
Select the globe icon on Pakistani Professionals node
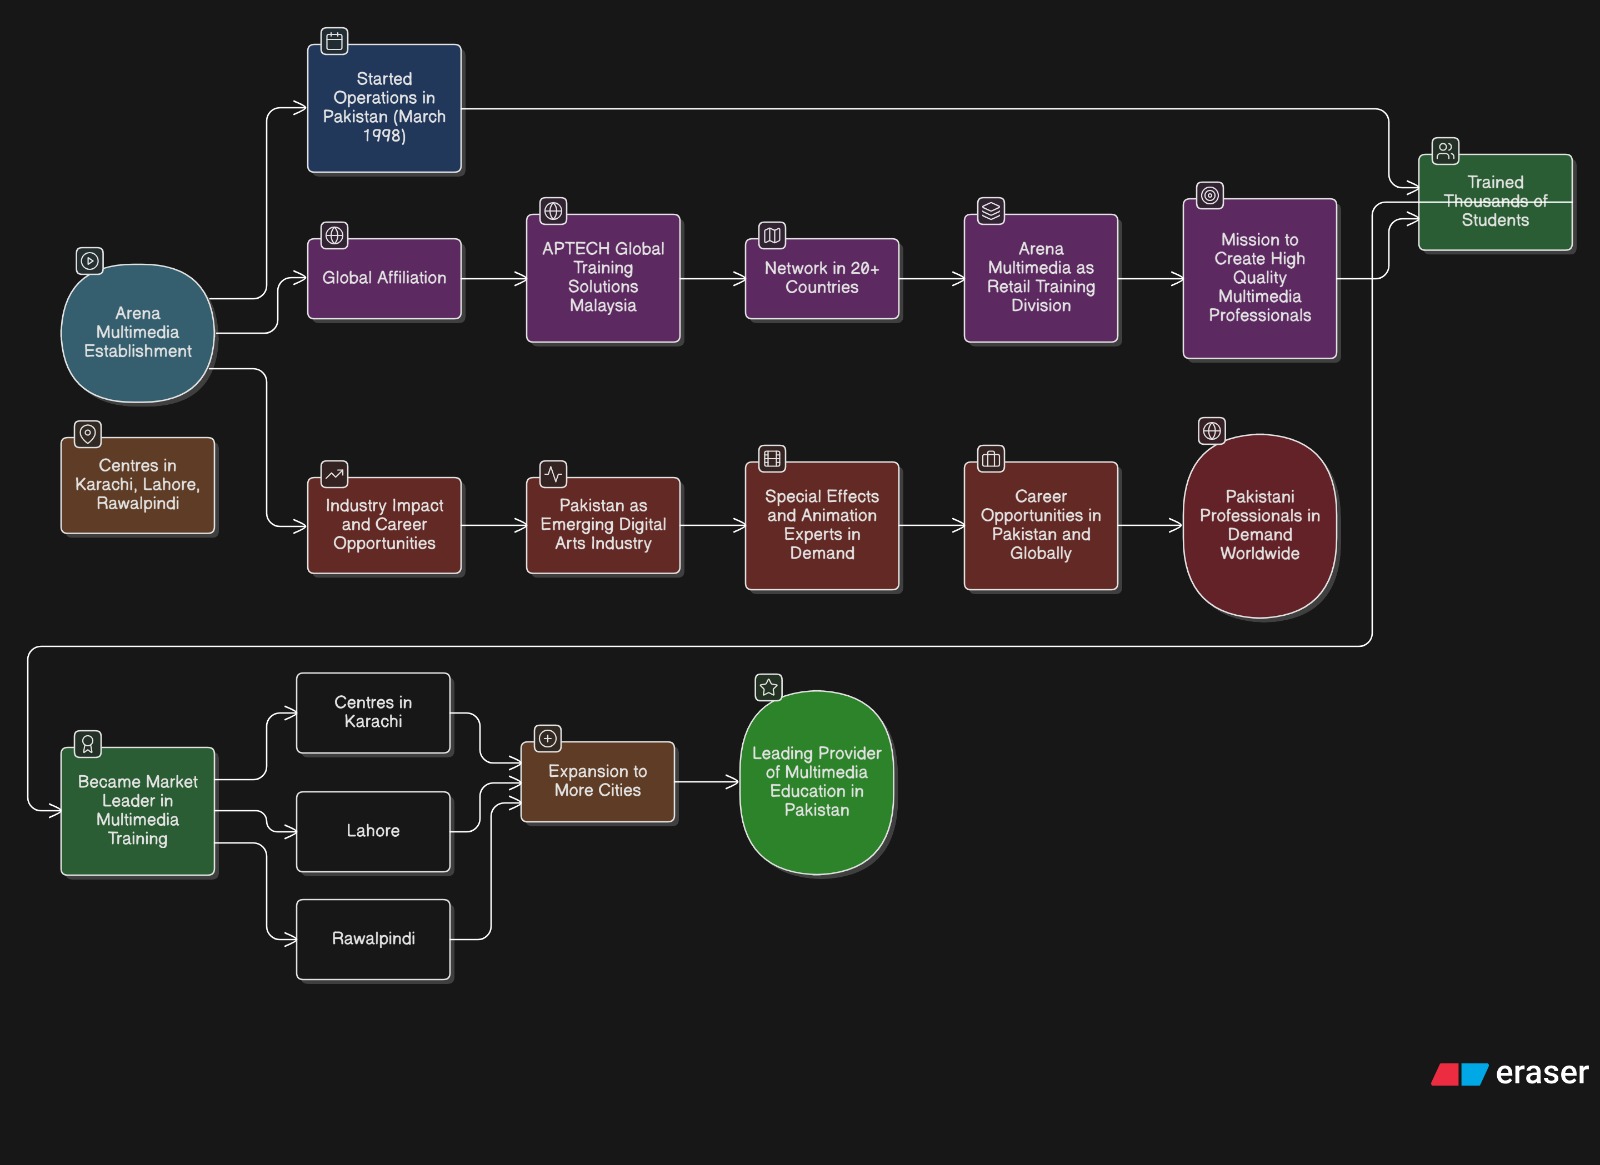[1211, 431]
